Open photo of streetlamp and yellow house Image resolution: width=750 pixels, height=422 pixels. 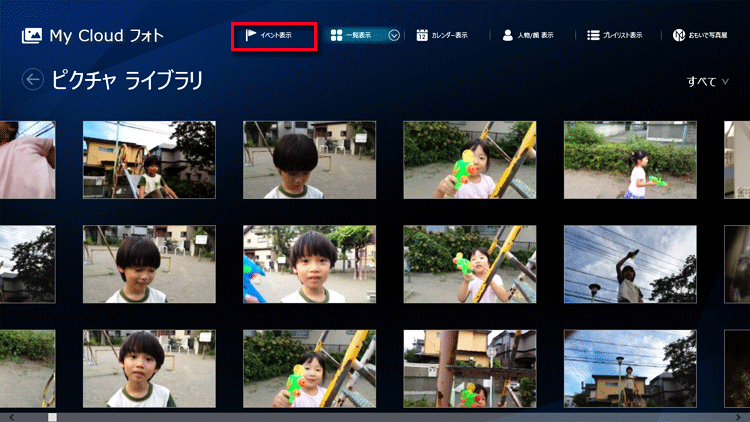(630, 368)
